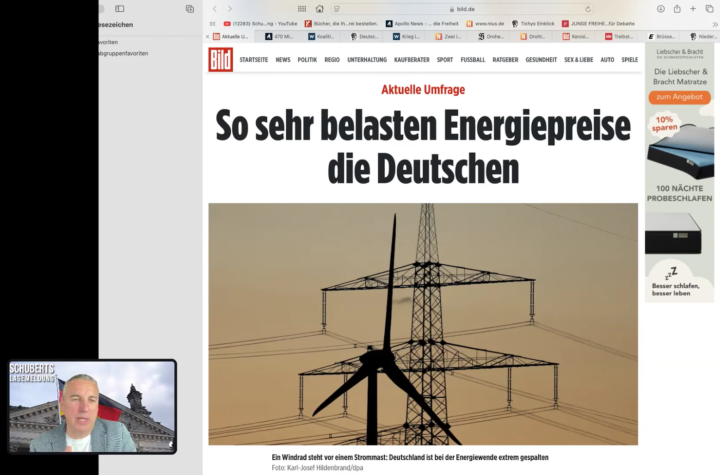The image size is (720, 475).
Task: Click the zum Angebot ad button
Action: tap(680, 98)
